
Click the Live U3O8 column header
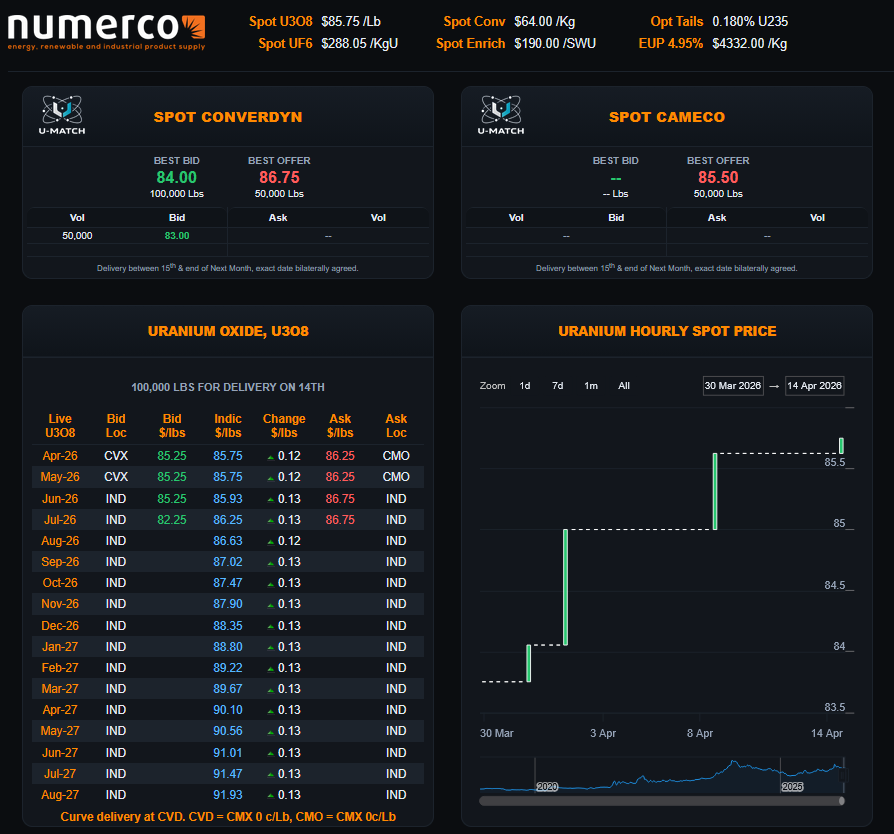tap(60, 426)
